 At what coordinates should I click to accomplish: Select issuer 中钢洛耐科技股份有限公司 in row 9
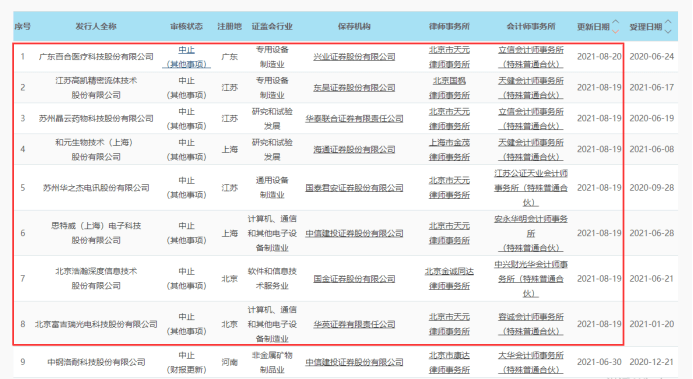click(96, 363)
